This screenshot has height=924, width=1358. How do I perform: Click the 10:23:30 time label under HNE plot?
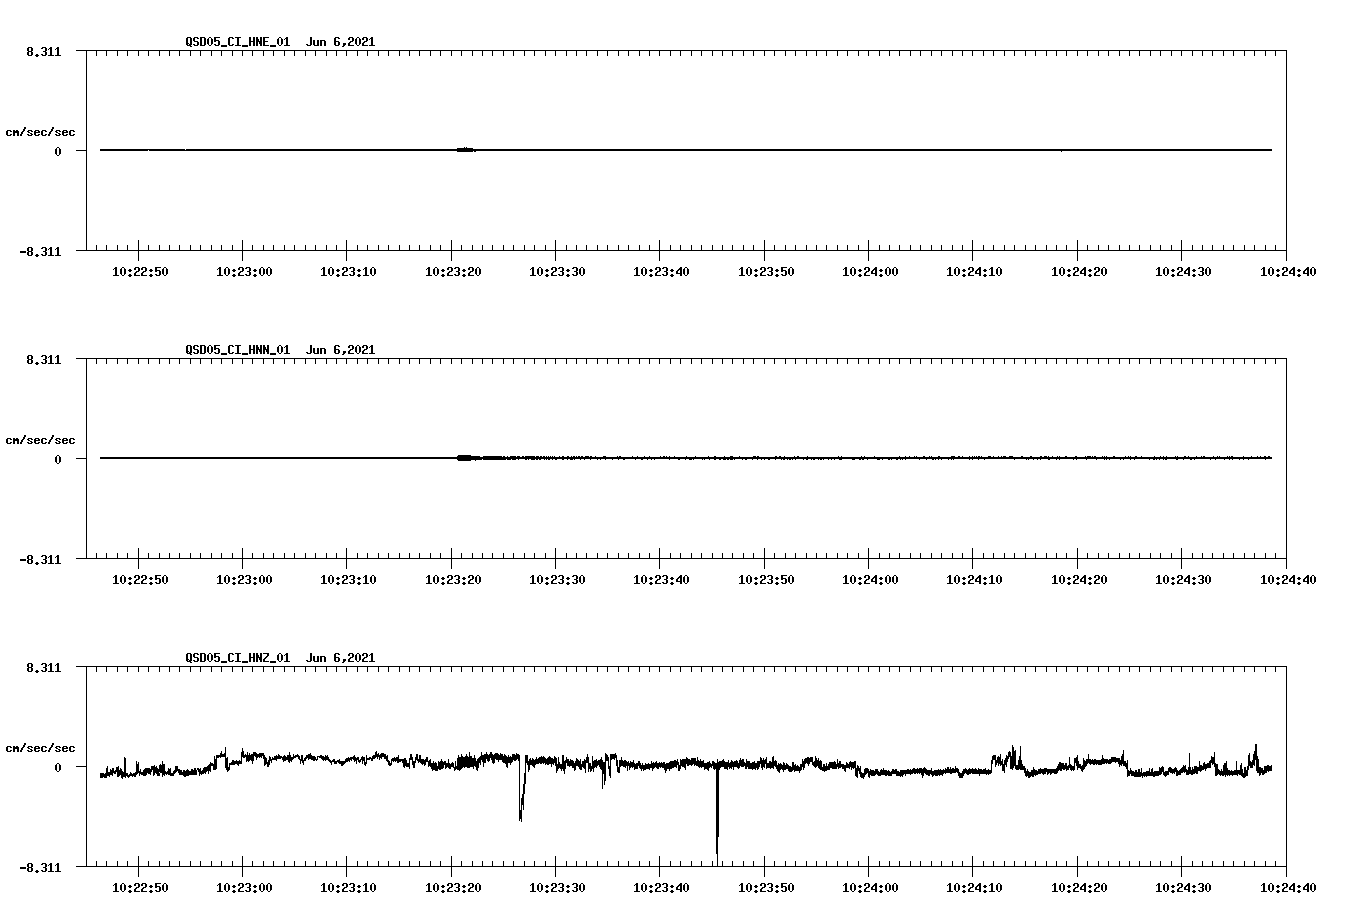(556, 271)
